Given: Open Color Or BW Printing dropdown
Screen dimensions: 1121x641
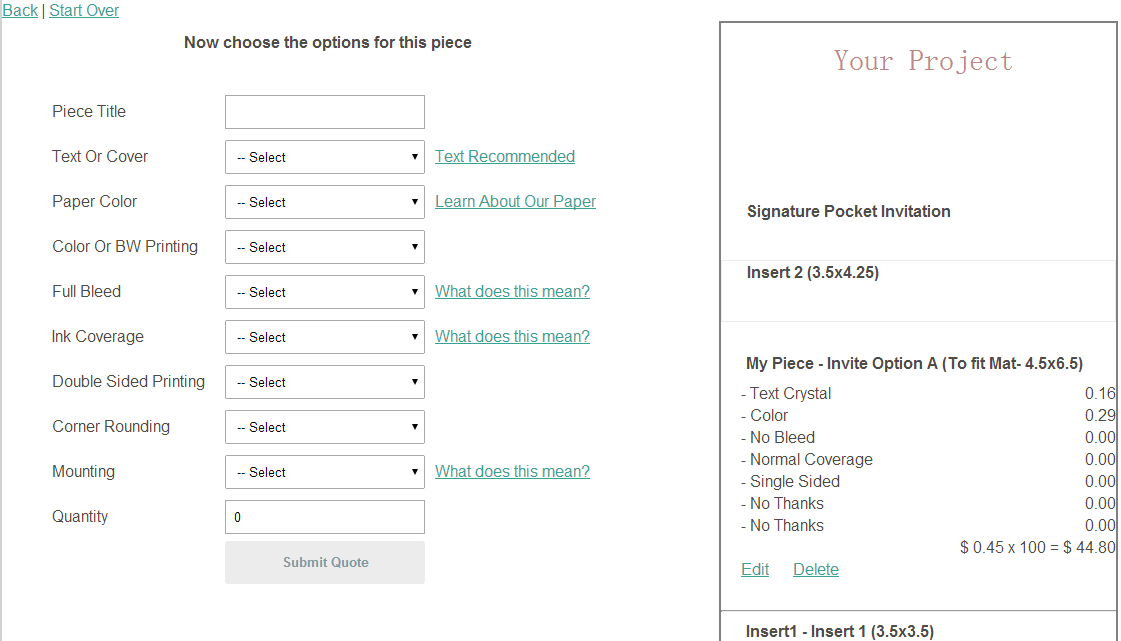Looking at the screenshot, I should [324, 247].
